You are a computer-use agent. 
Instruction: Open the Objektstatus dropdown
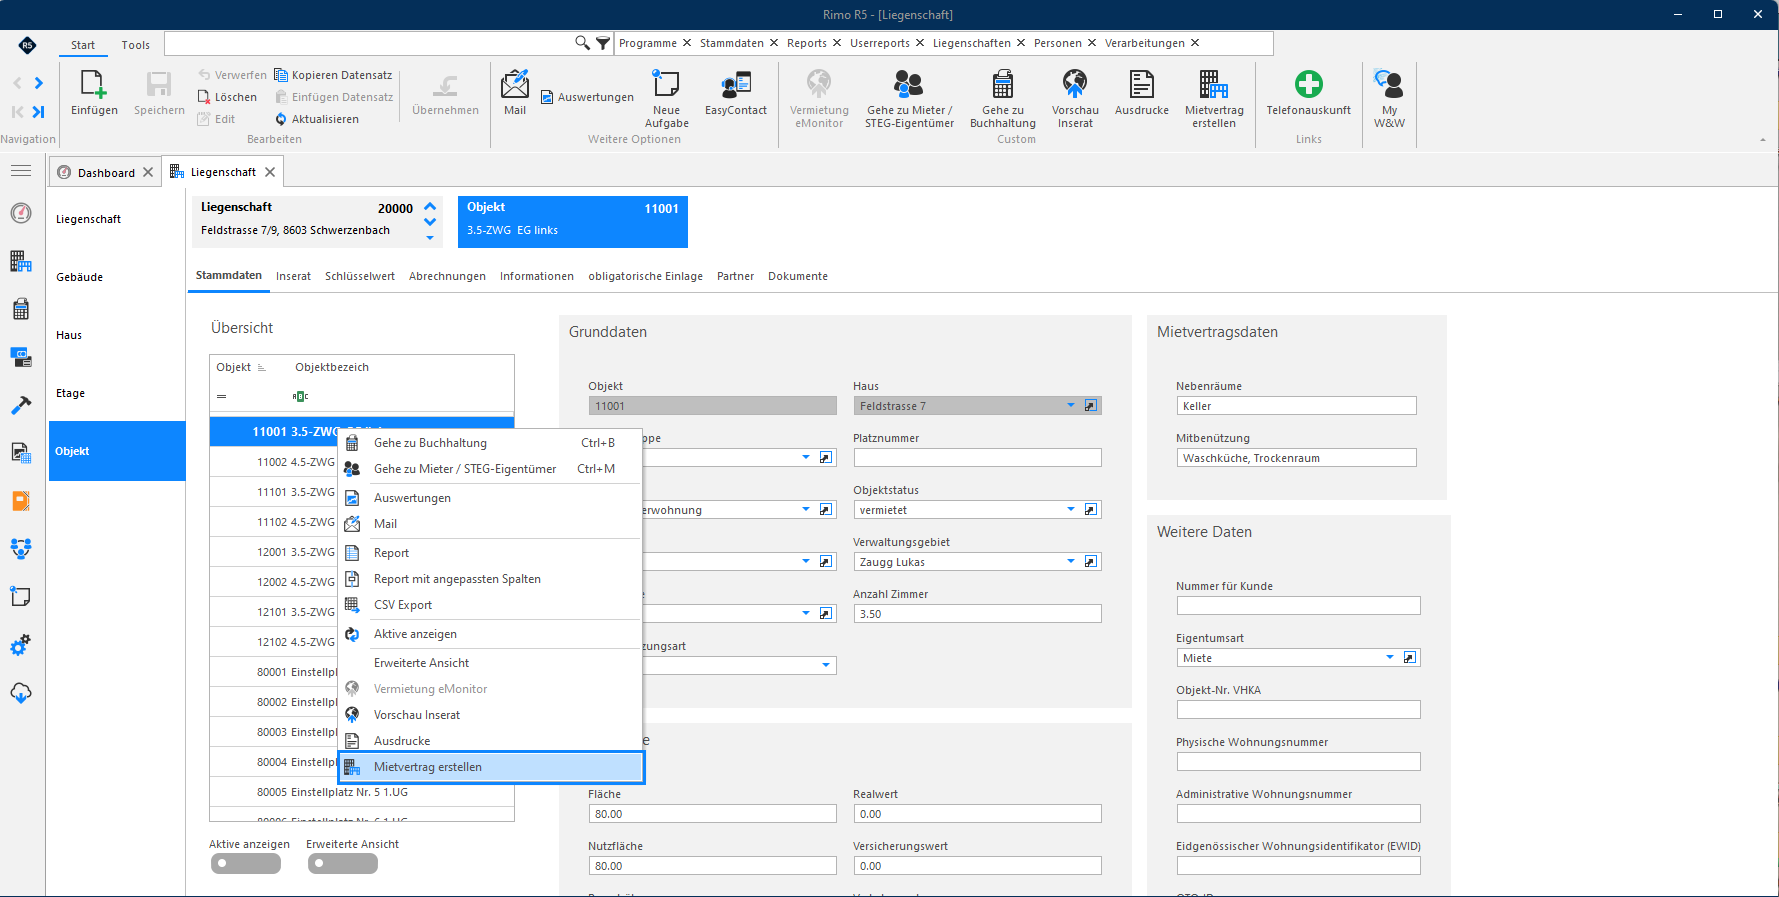1071,510
